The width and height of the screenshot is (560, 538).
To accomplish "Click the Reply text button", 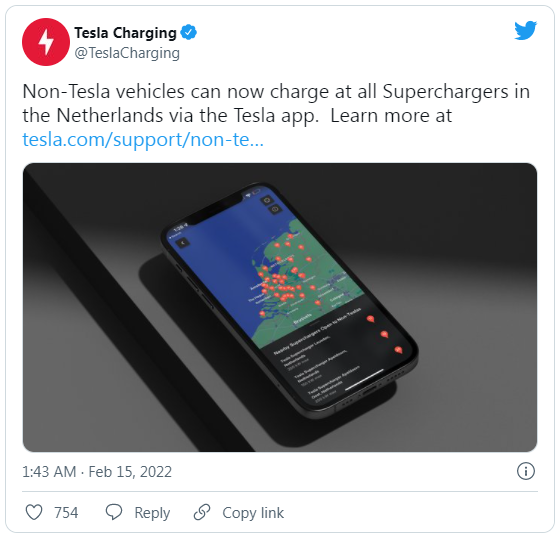I will (x=152, y=513).
